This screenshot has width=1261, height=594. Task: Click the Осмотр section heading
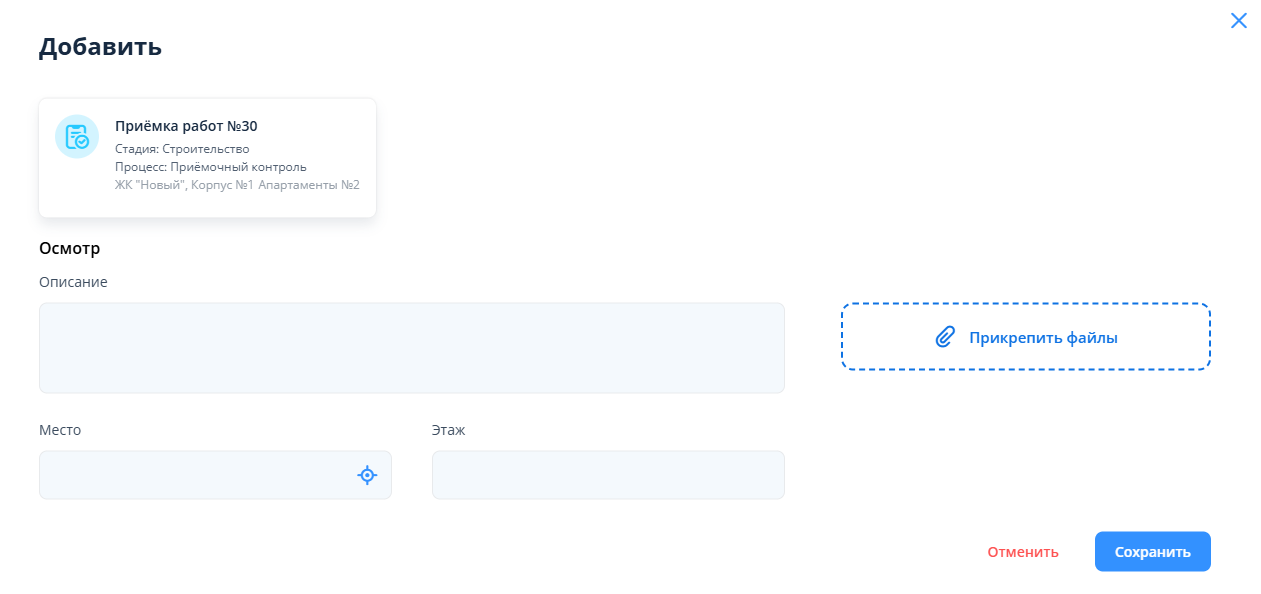click(69, 248)
